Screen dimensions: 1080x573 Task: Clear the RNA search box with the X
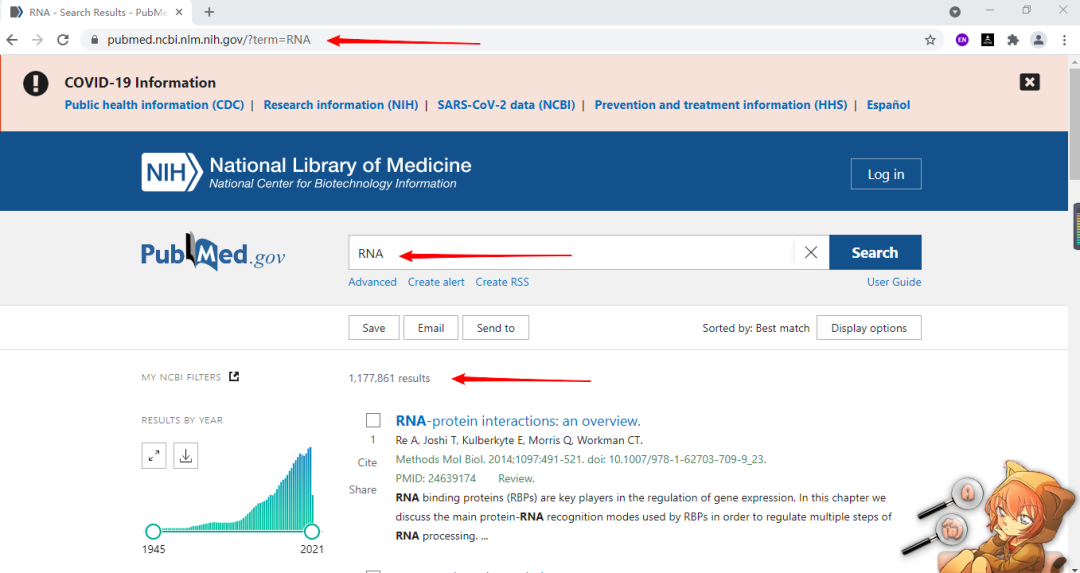811,253
